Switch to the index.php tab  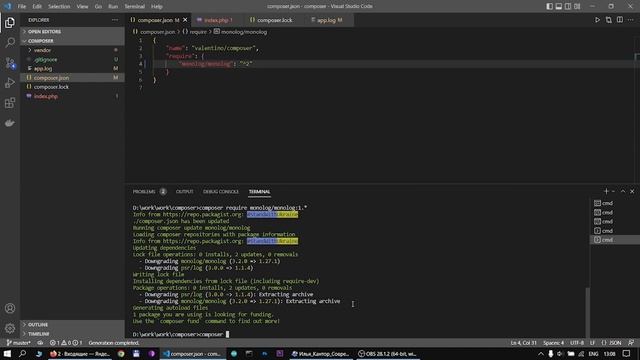(217, 20)
